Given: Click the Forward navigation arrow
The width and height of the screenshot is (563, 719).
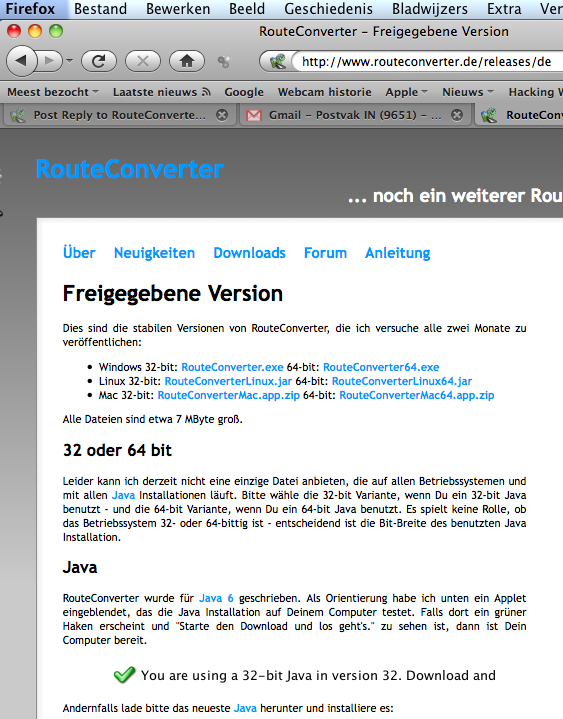Looking at the screenshot, I should point(50,61).
